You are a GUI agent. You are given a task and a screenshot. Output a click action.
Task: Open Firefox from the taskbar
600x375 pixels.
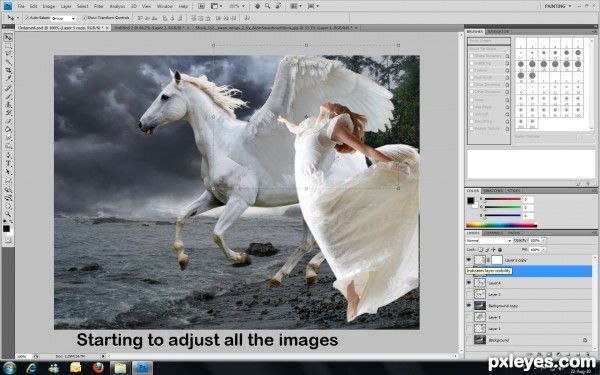coord(98,368)
